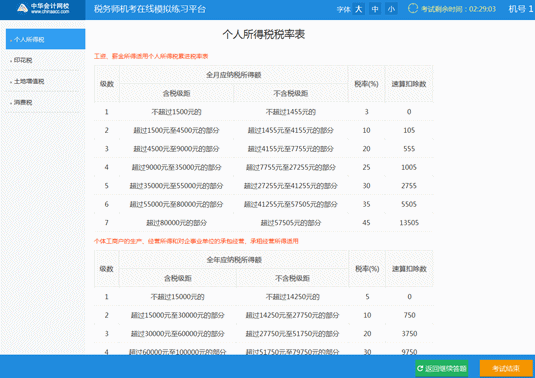Viewport: 535px width, 378px height.
Task: Click cell 超过27750元至51750元的部分
Action: (x=292, y=334)
